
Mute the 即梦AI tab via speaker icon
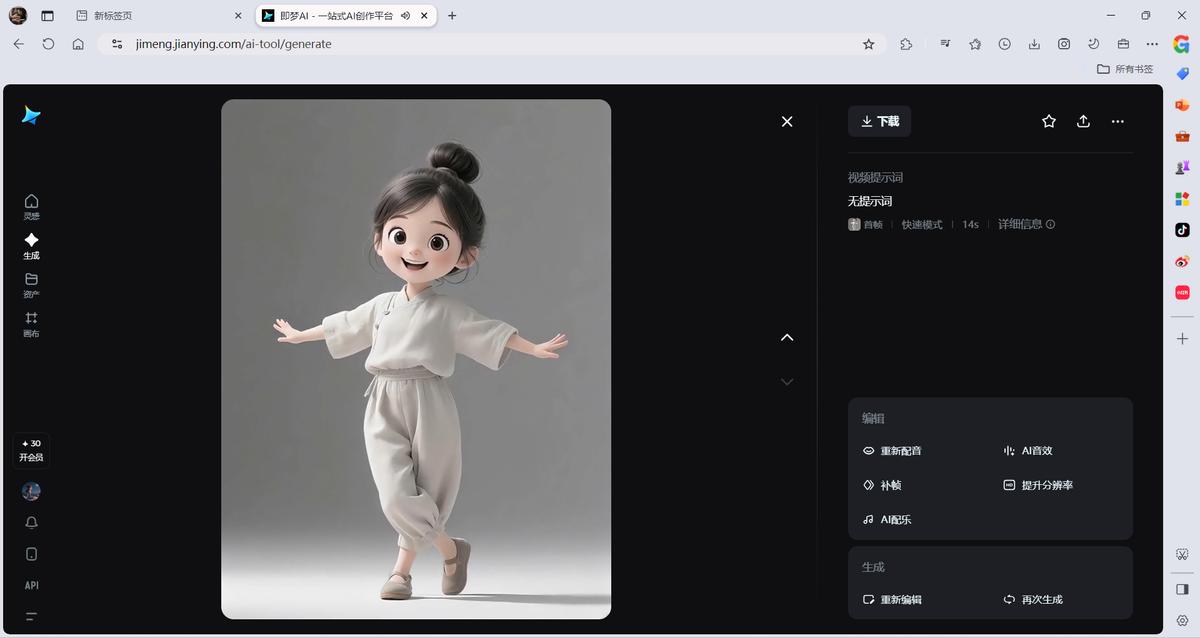tap(406, 16)
